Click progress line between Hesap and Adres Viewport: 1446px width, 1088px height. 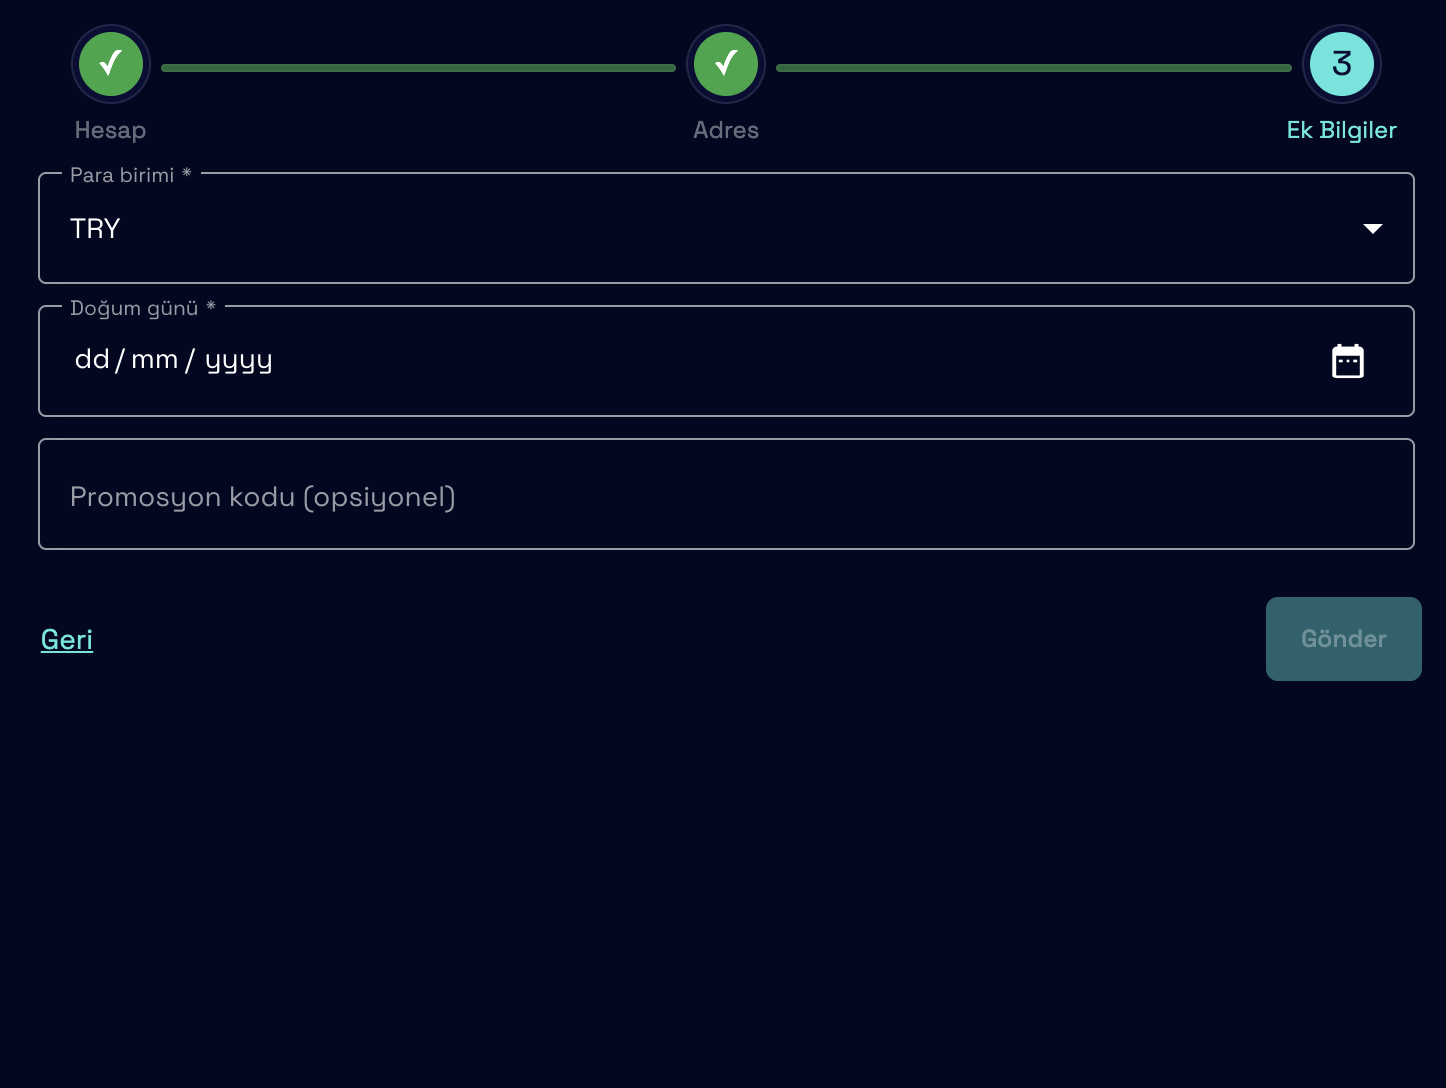[x=418, y=68]
